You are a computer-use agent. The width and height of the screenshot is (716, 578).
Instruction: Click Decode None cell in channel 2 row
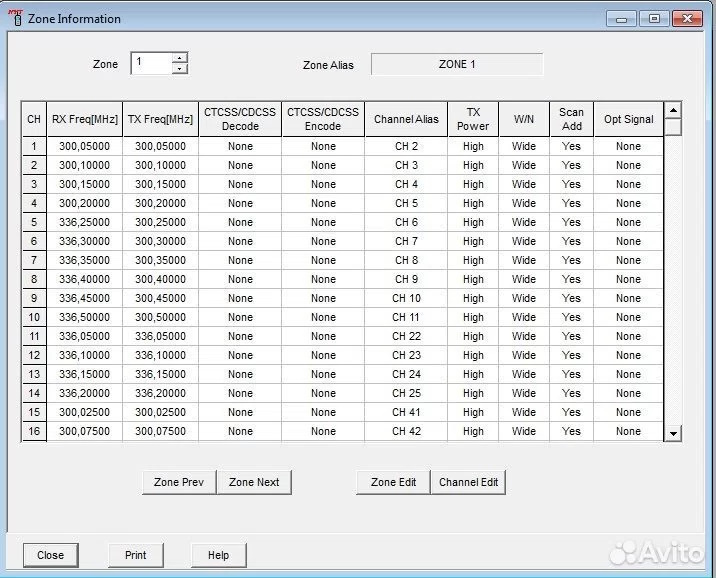[x=240, y=165]
